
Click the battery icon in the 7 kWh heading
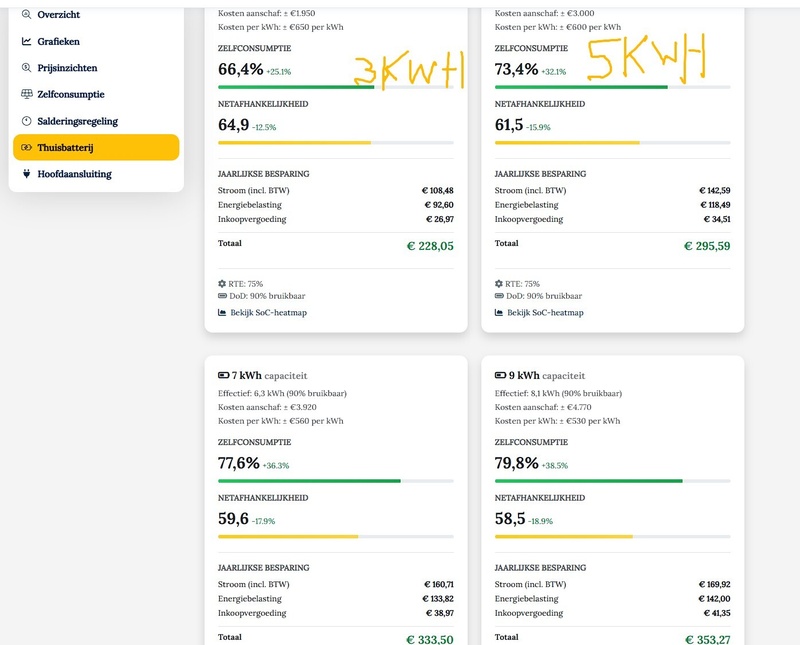tap(223, 376)
